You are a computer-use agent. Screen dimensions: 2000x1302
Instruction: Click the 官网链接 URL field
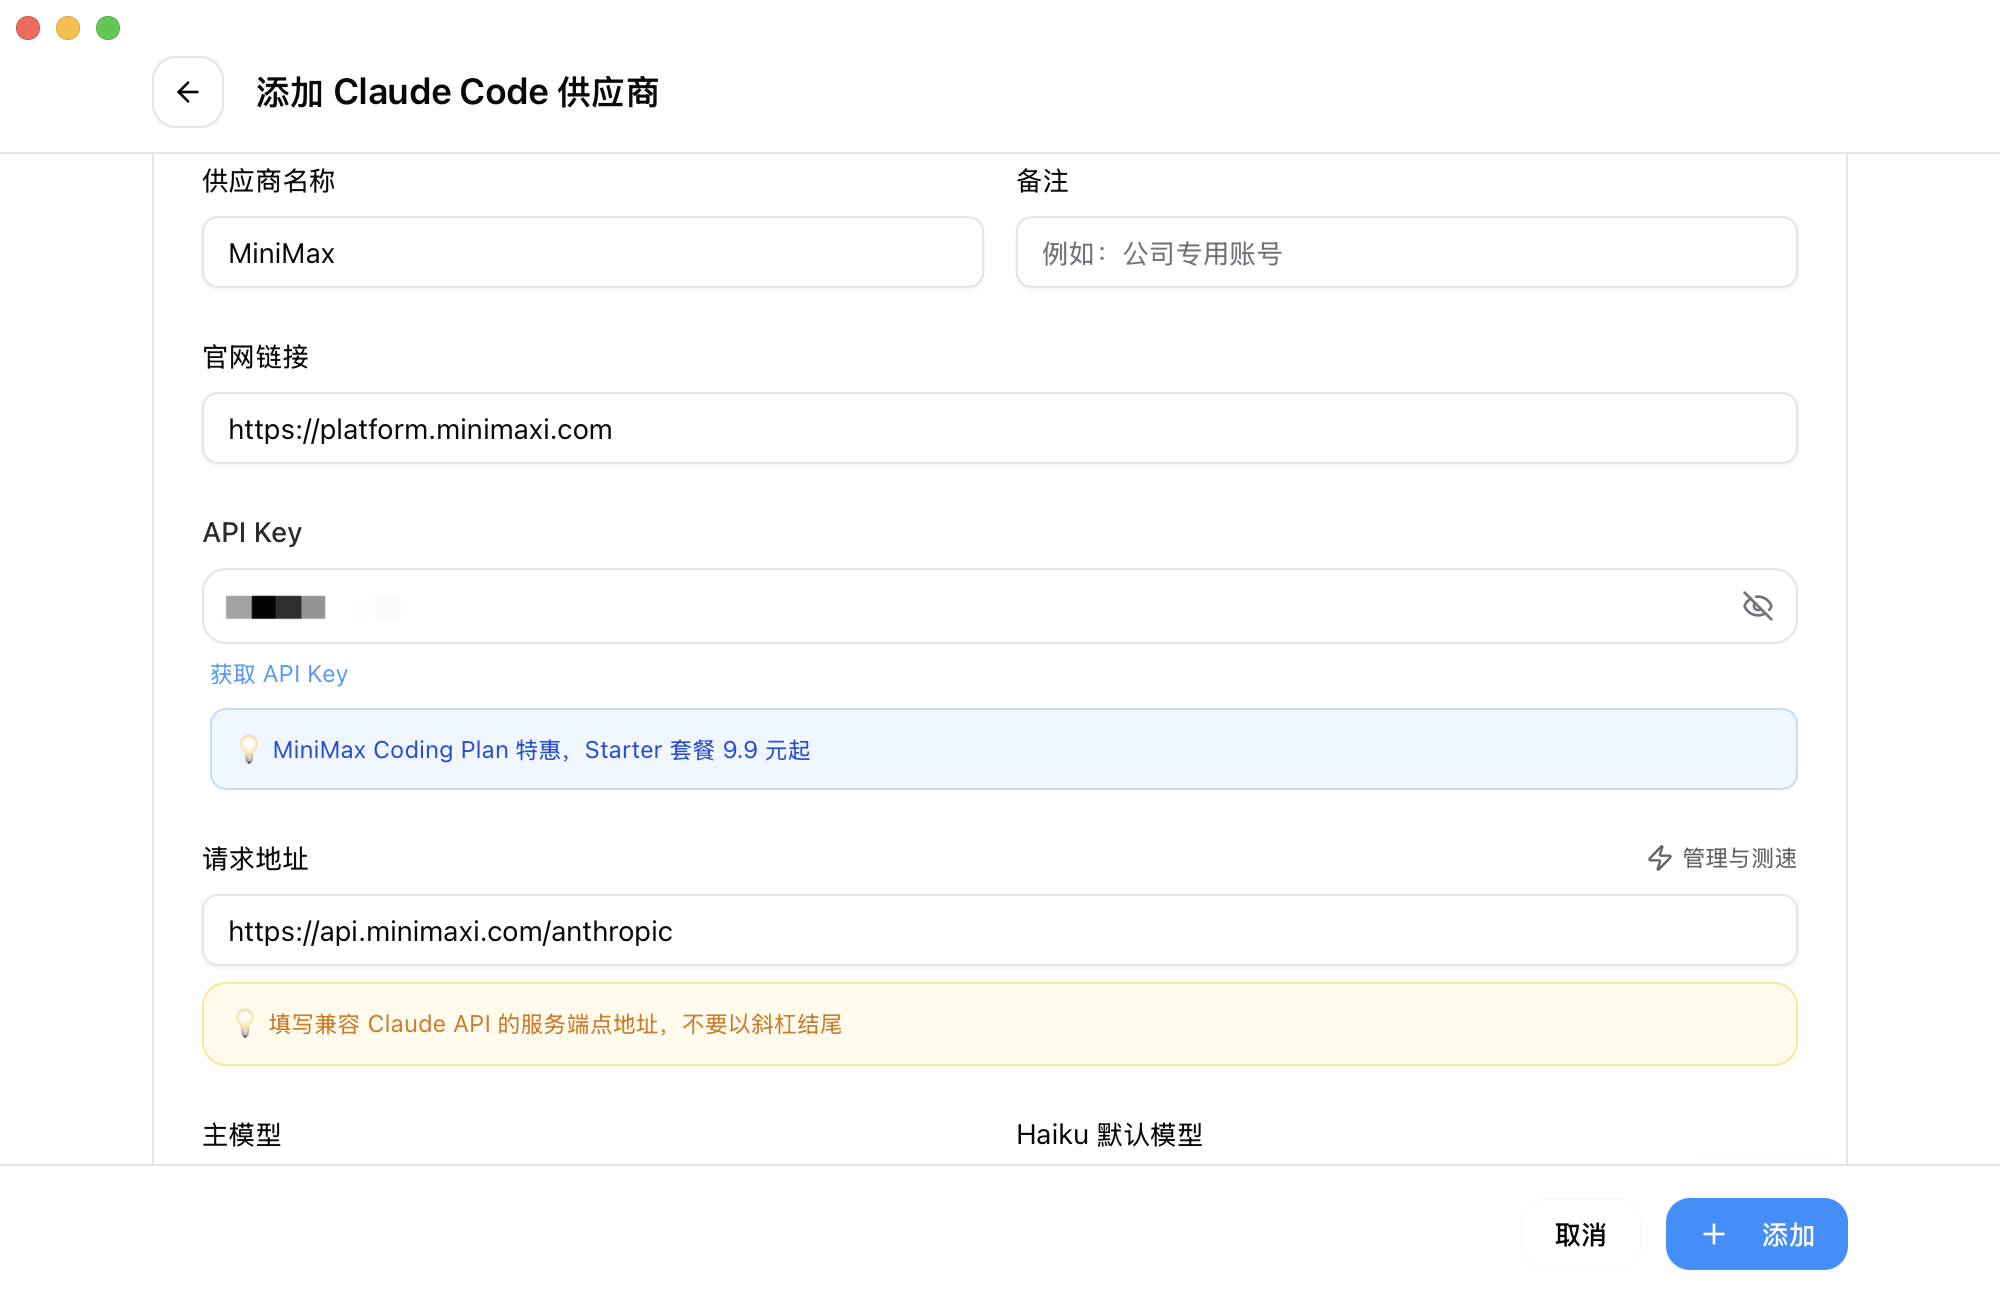(1000, 429)
